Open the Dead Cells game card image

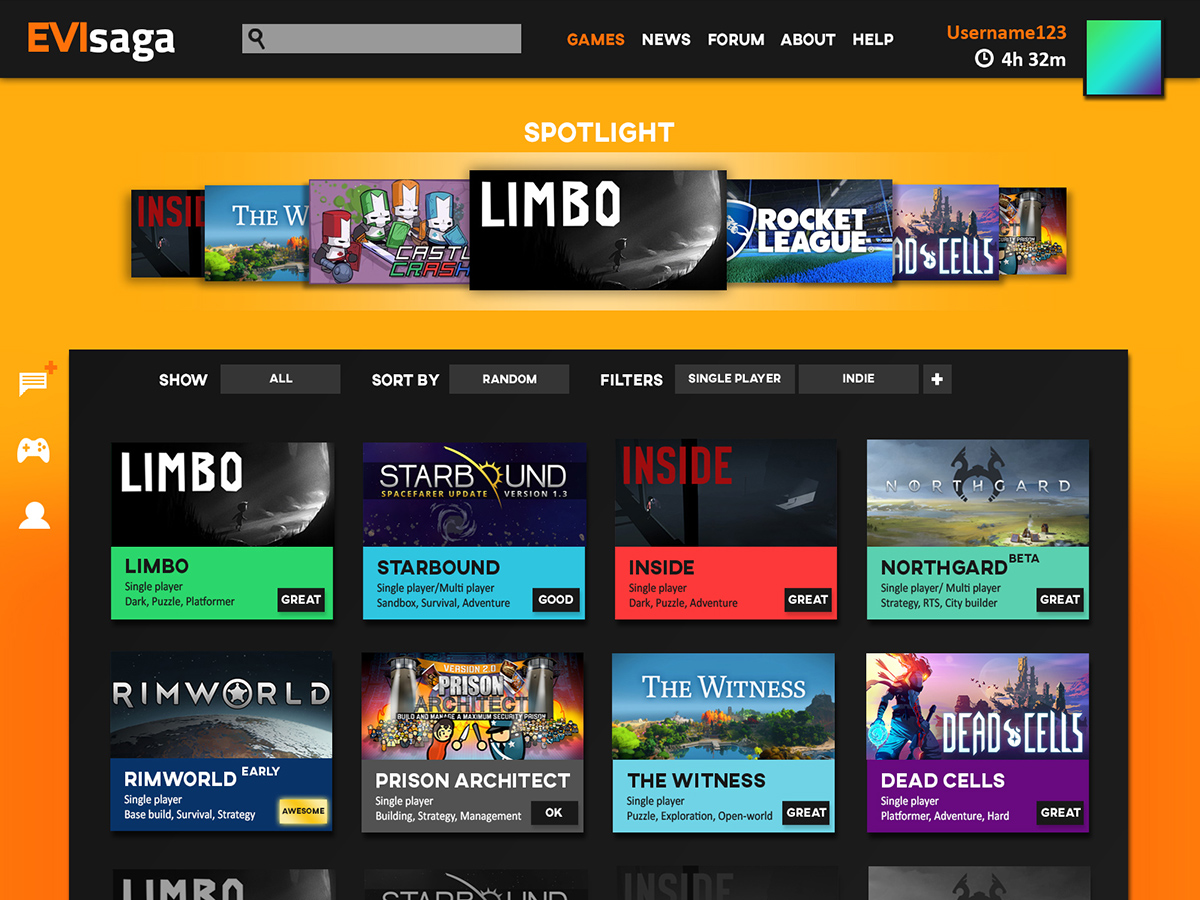click(x=978, y=706)
